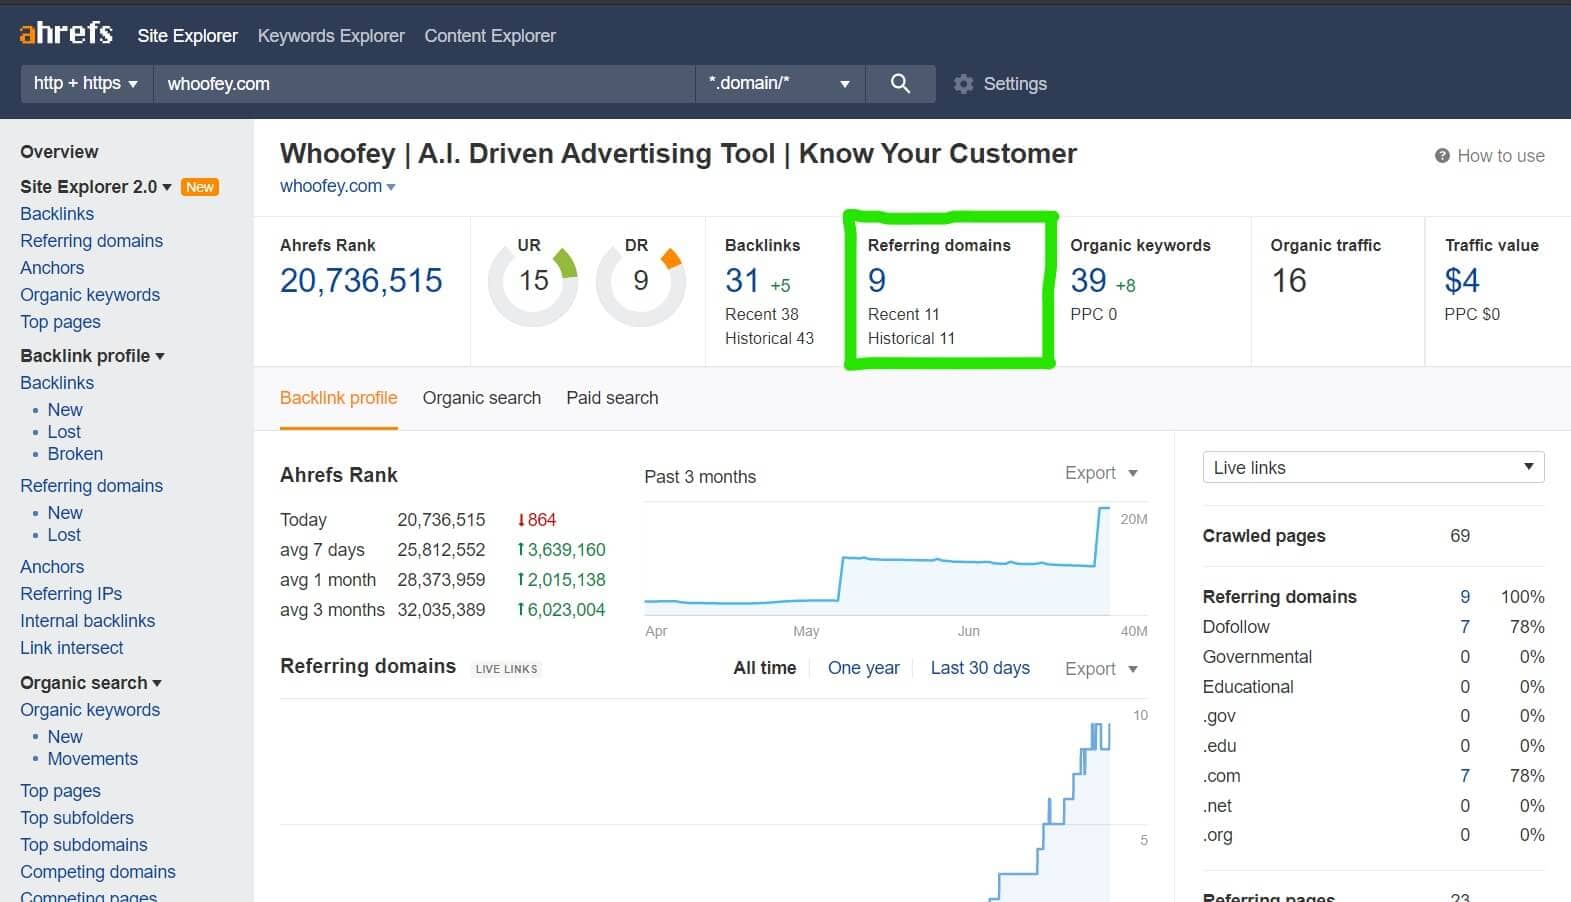
Task: Open Referring domains under Site Explorer 2.0
Action: coord(91,241)
